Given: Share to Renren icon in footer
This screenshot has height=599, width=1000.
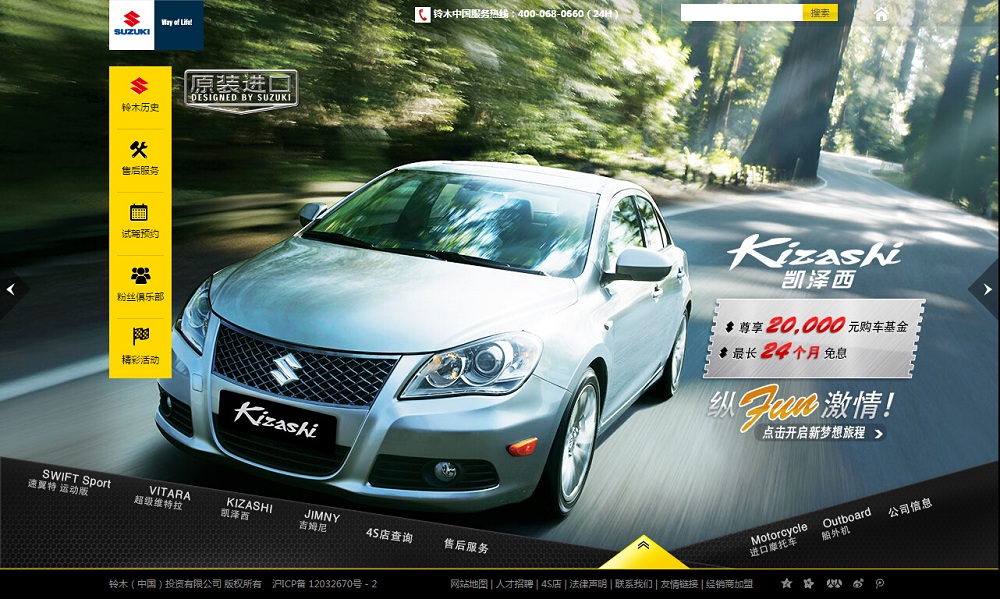Looking at the screenshot, I should point(834,583).
